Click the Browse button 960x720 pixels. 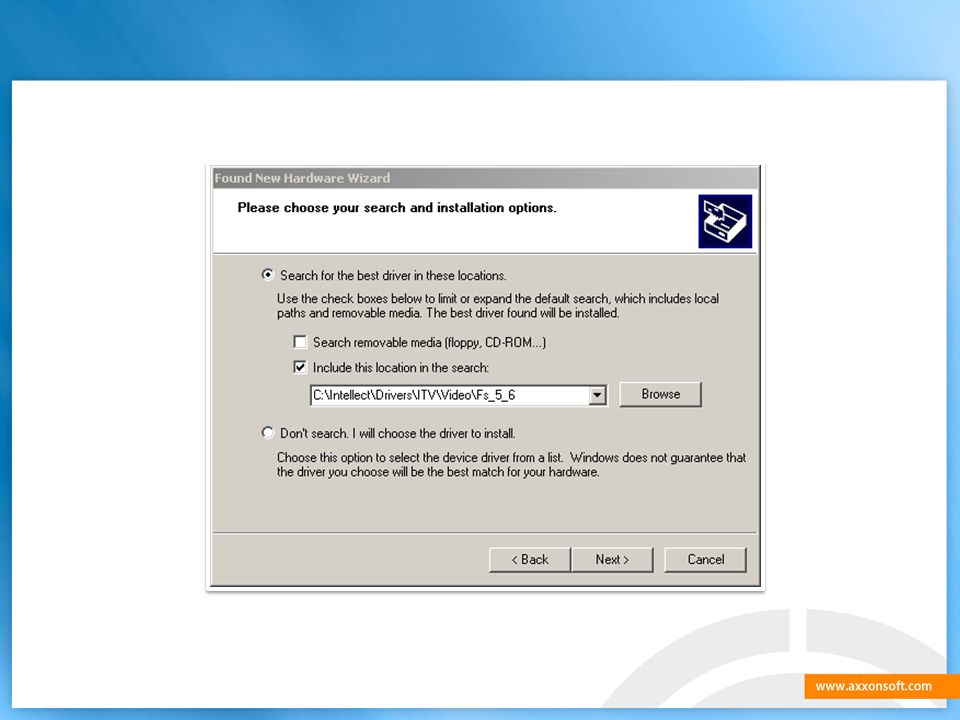point(661,394)
